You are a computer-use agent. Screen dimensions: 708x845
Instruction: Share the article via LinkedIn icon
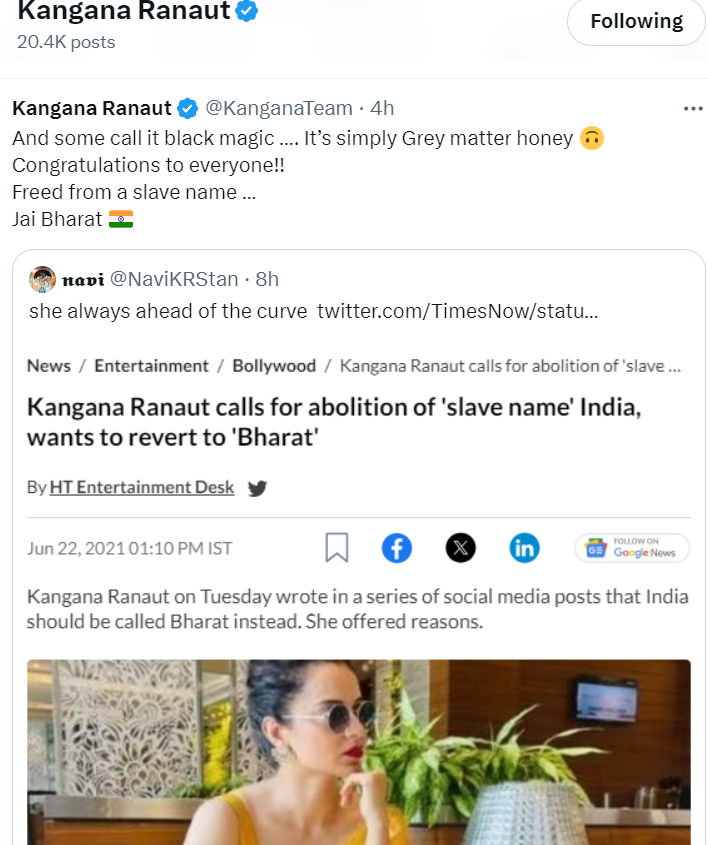(x=524, y=547)
